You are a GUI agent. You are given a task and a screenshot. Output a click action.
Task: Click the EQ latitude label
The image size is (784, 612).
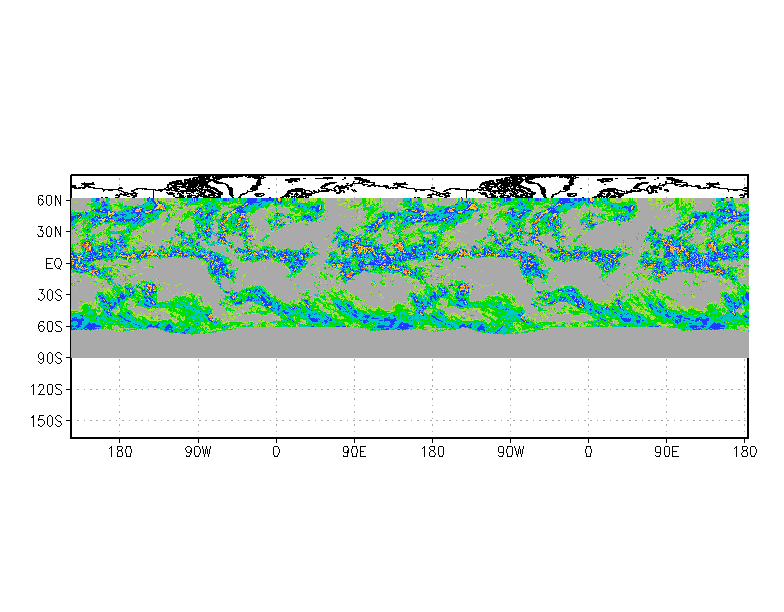54,264
